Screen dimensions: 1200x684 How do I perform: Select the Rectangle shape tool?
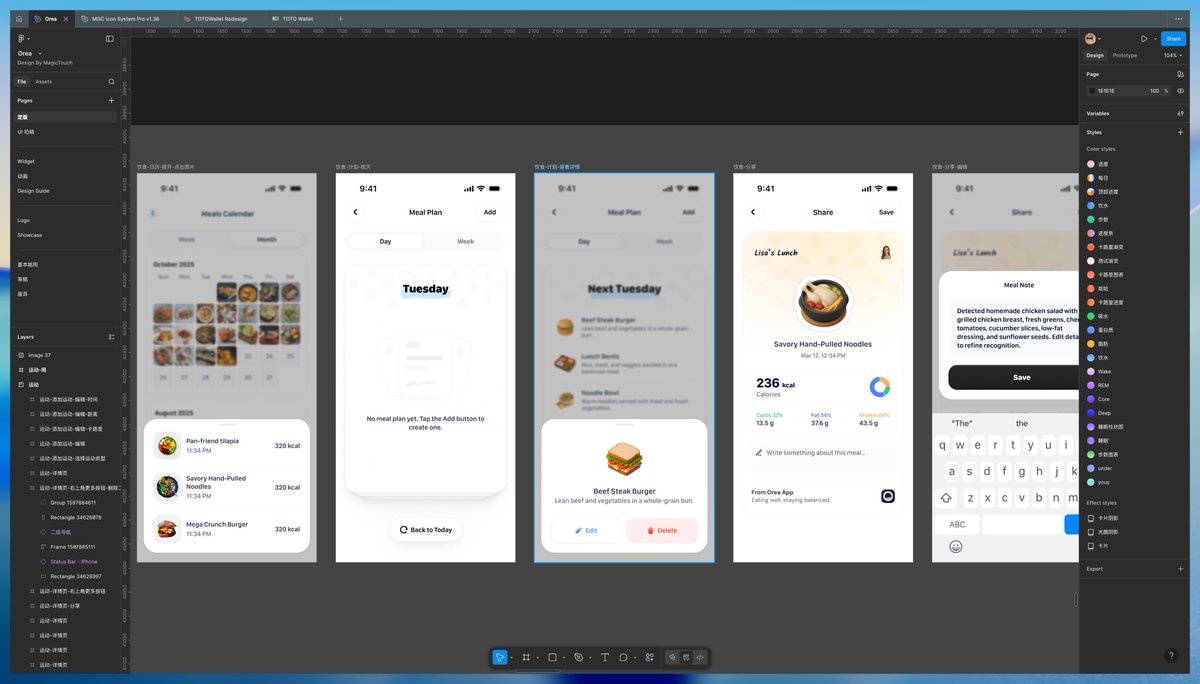point(552,657)
